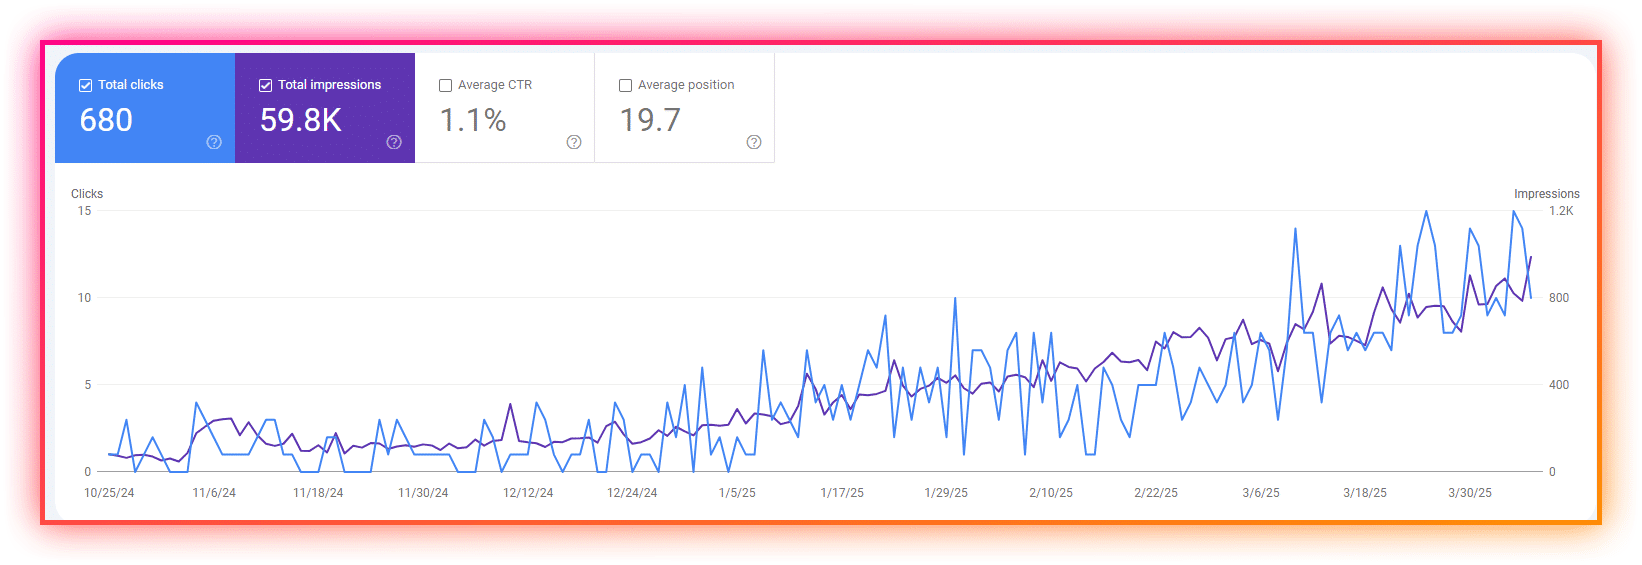Click the 2/10/25 date label

[1051, 493]
